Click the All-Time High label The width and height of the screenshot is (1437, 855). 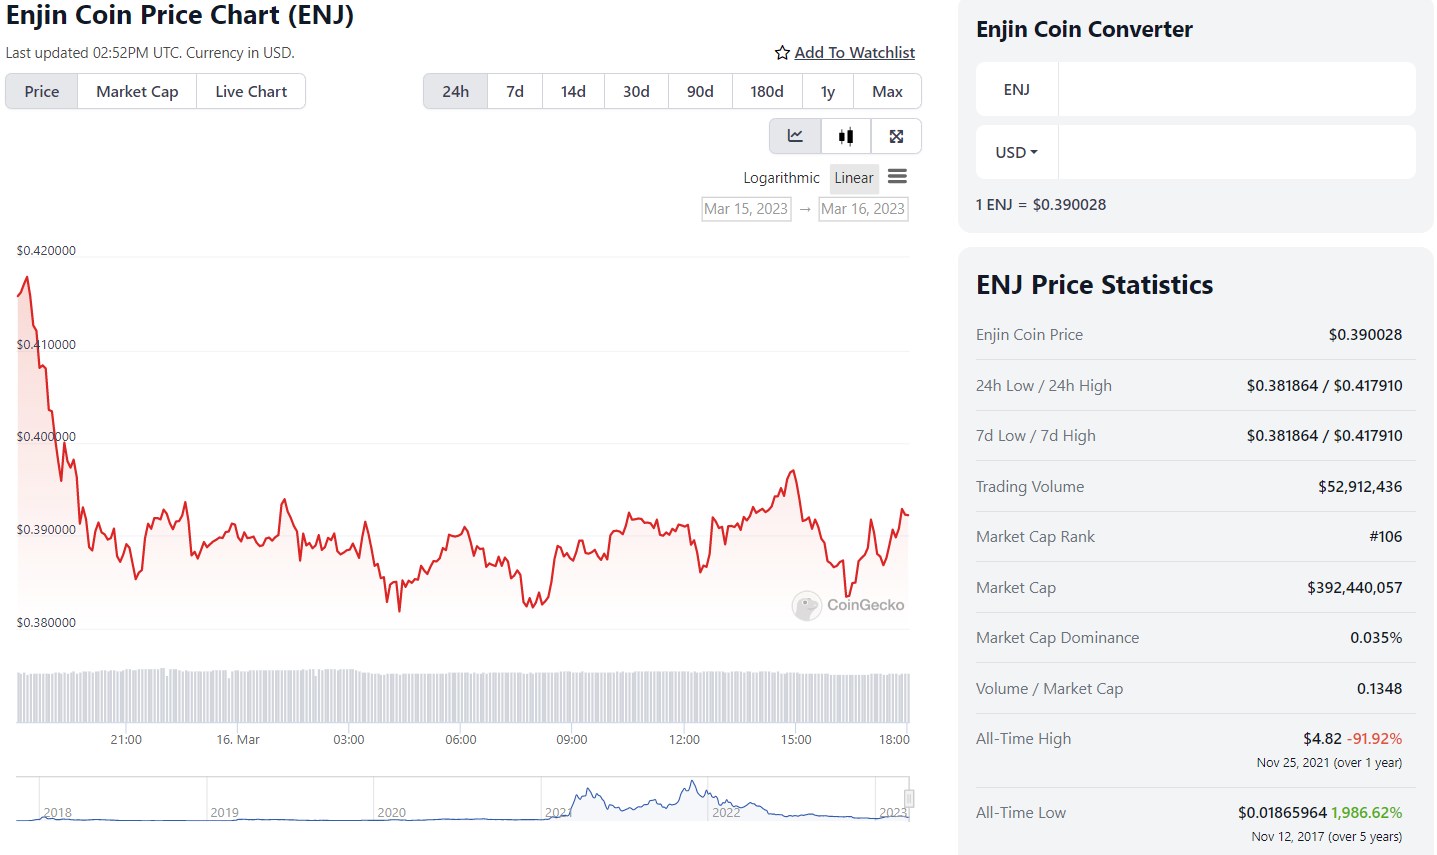pos(1023,739)
